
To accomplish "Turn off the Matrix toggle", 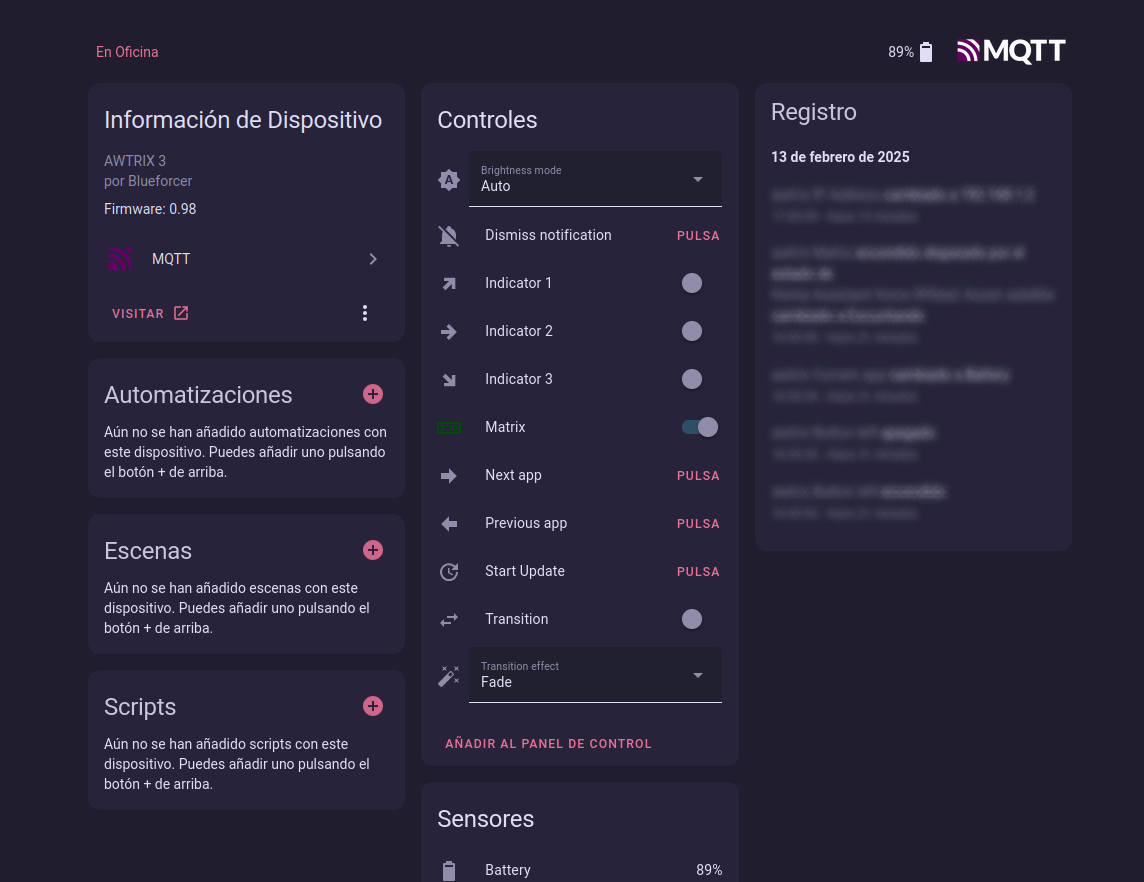I will point(700,427).
